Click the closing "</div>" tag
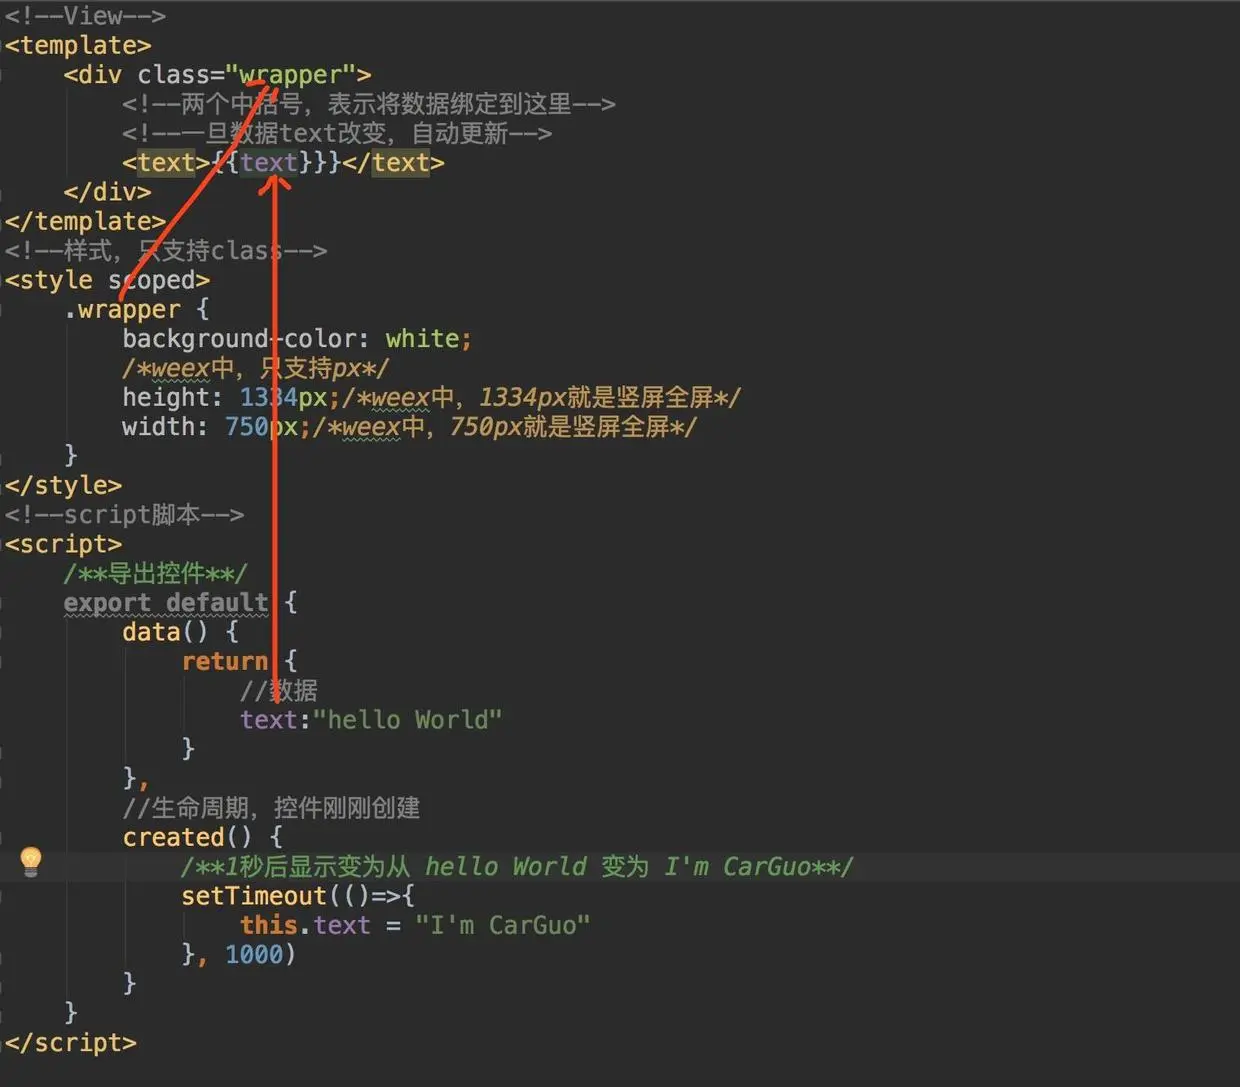Screen dimensions: 1240x1087 click(107, 191)
